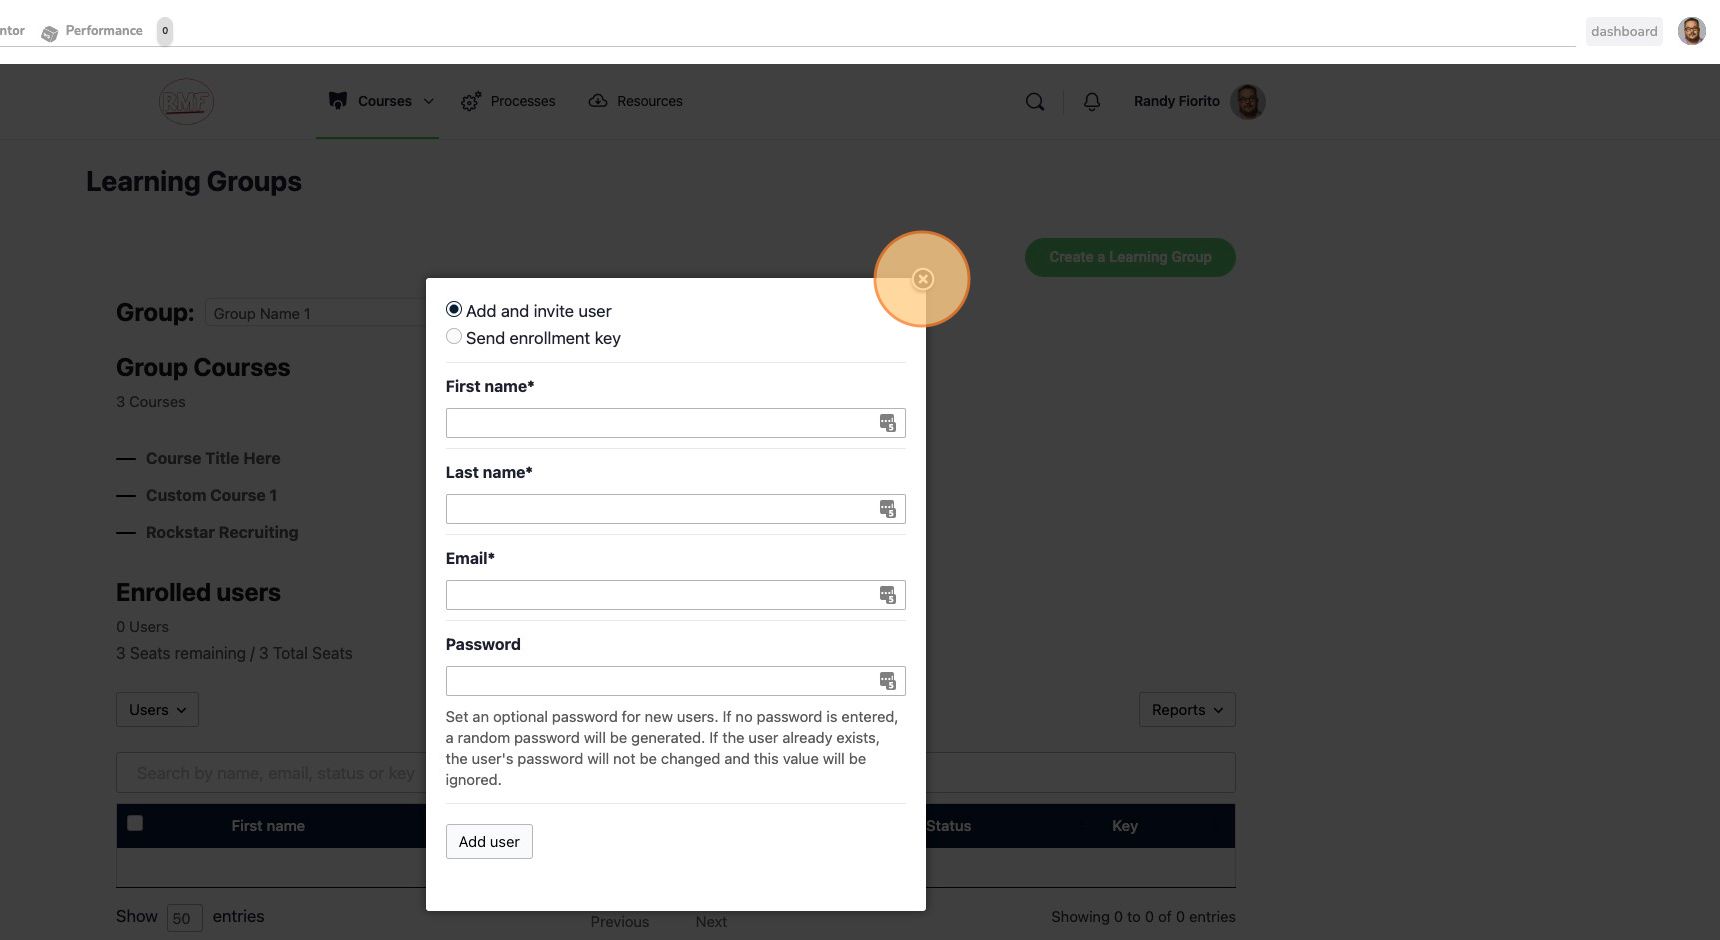Click the password manager icon in Email field
This screenshot has height=940, width=1720.
(x=887, y=595)
